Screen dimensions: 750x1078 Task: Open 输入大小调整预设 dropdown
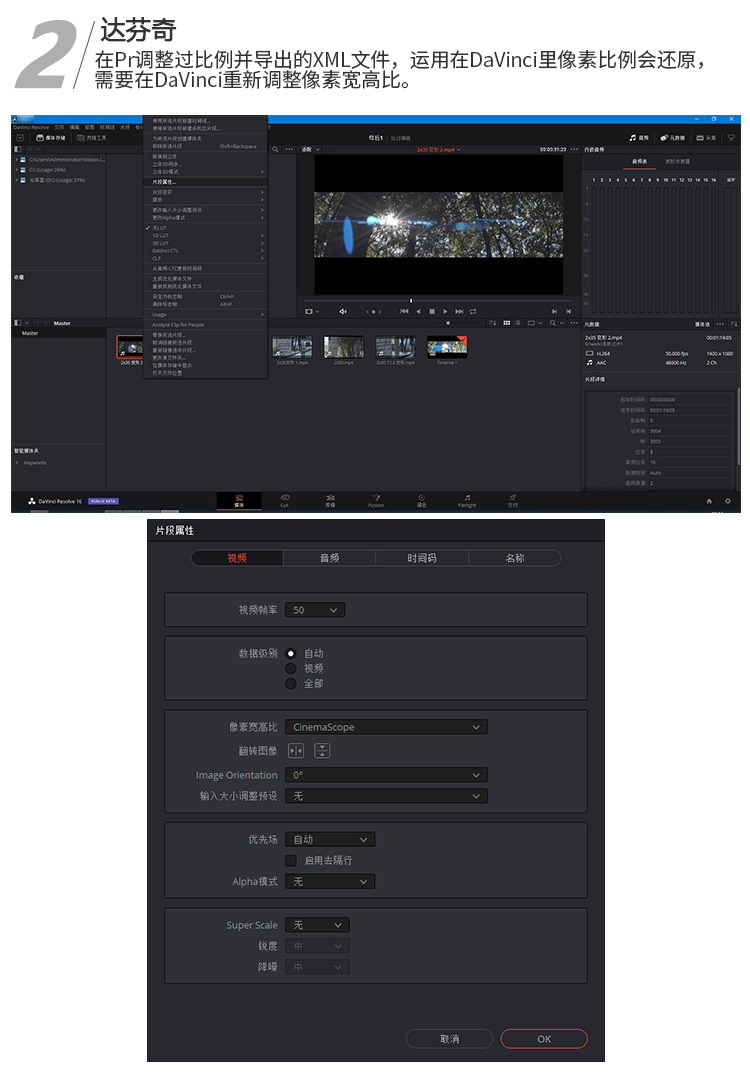[x=386, y=795]
